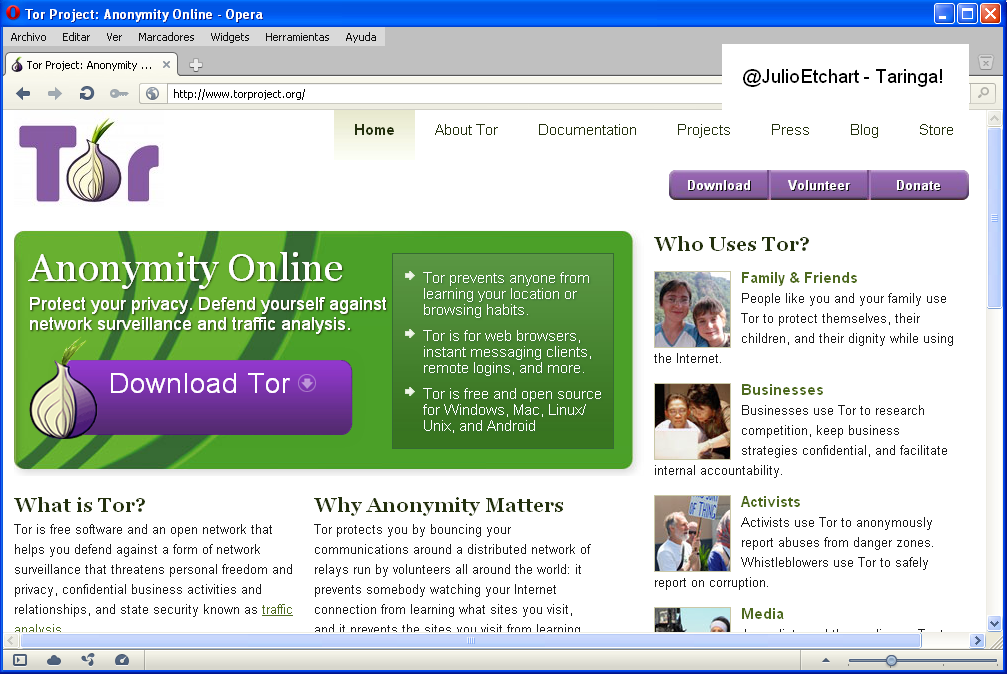Close the Tor Project tab

(x=166, y=64)
